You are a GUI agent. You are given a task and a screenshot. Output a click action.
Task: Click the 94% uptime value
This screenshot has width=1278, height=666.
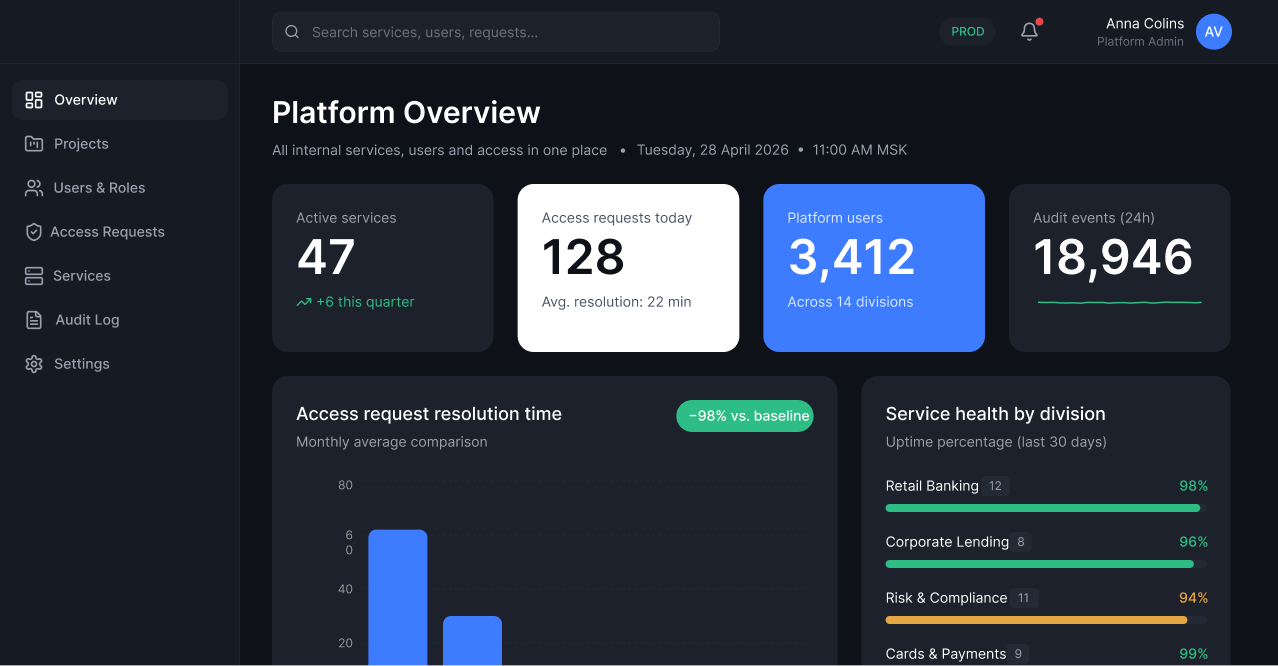coord(1193,598)
